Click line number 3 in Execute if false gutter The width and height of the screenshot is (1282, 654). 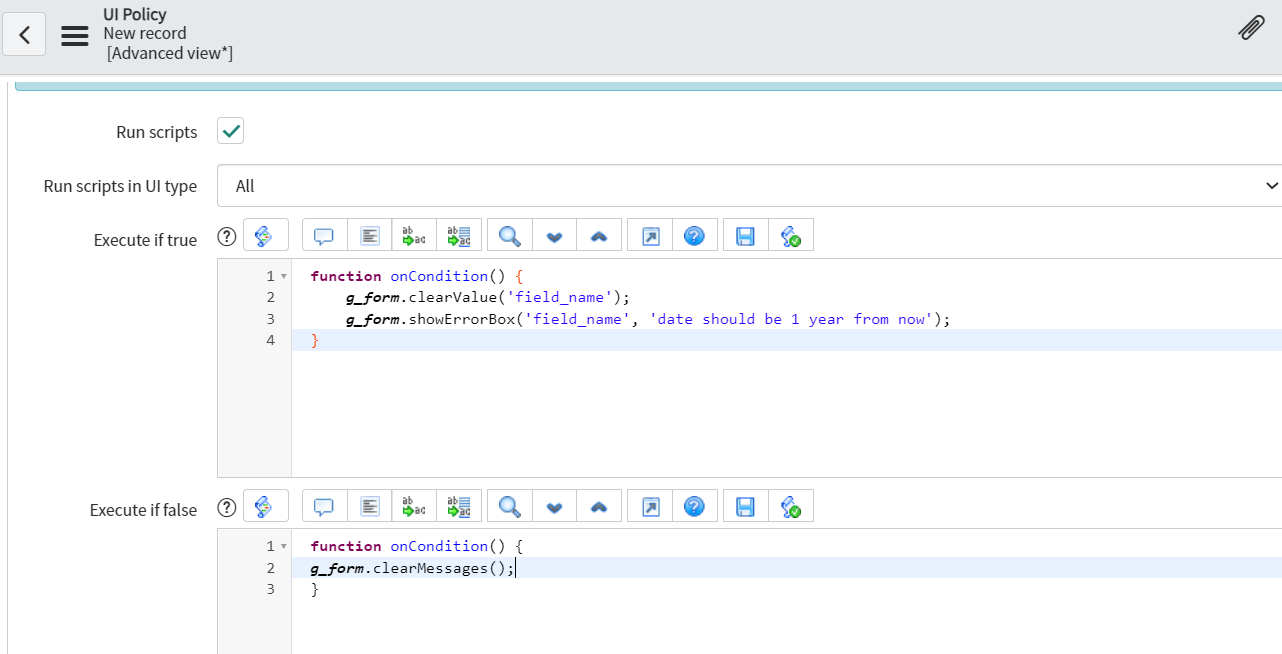[x=270, y=590]
